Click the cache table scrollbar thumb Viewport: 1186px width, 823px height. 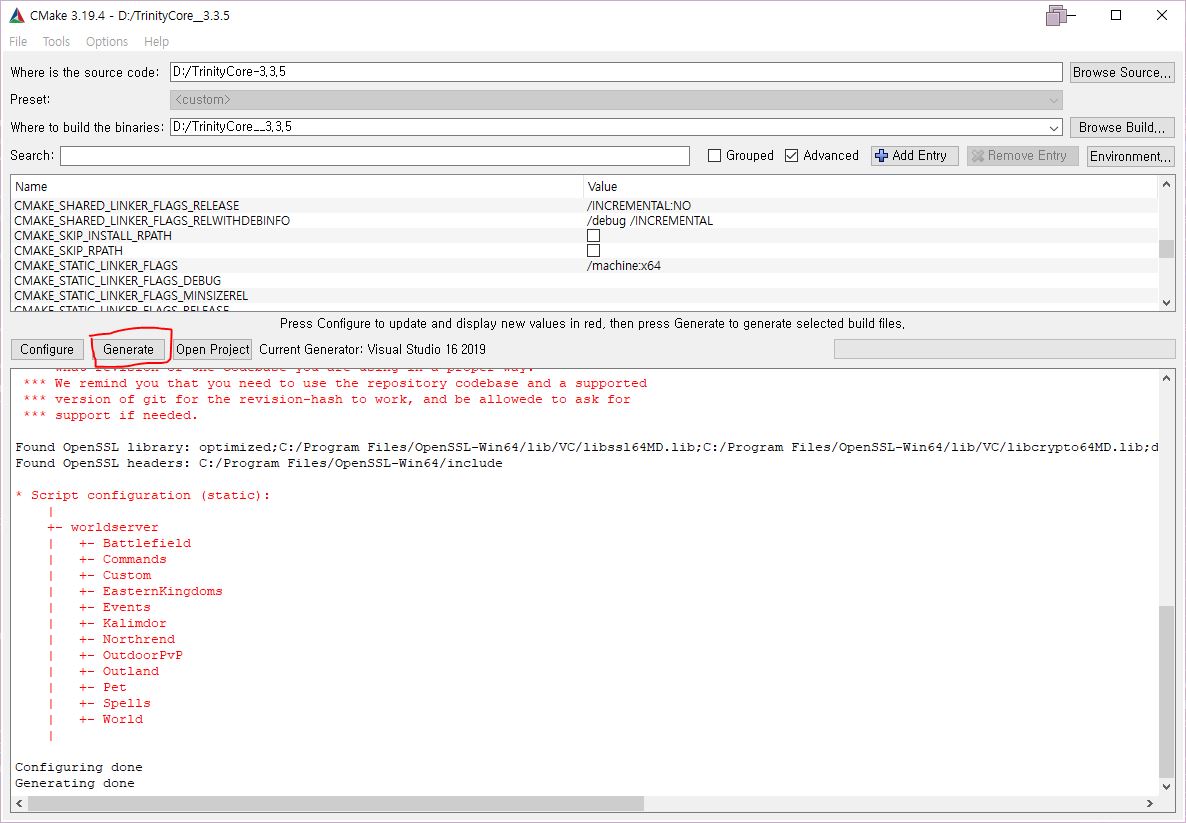(1166, 249)
